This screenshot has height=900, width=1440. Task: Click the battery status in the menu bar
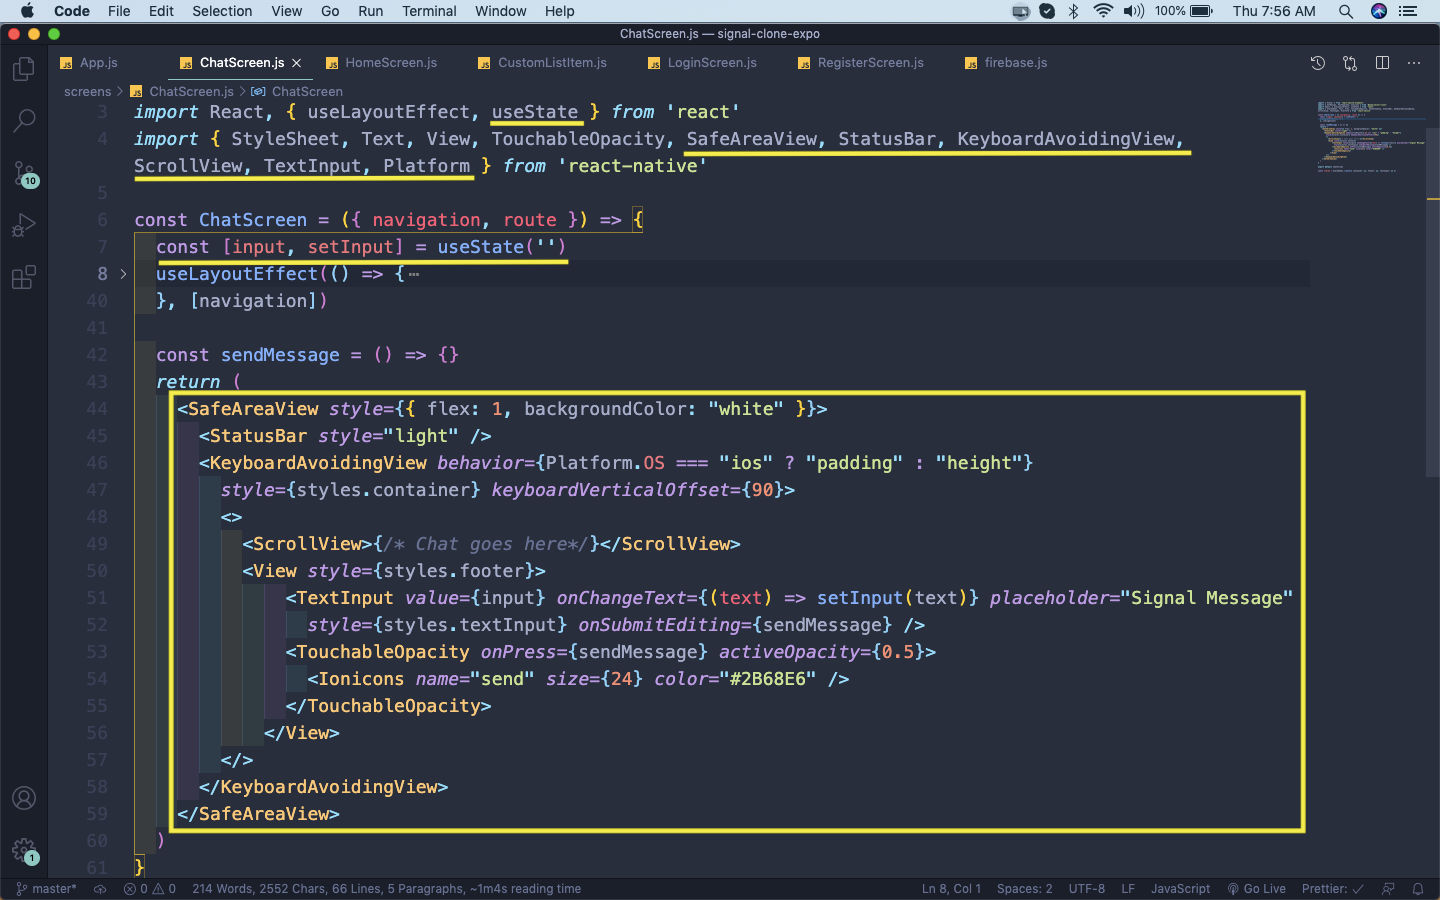tap(1184, 11)
